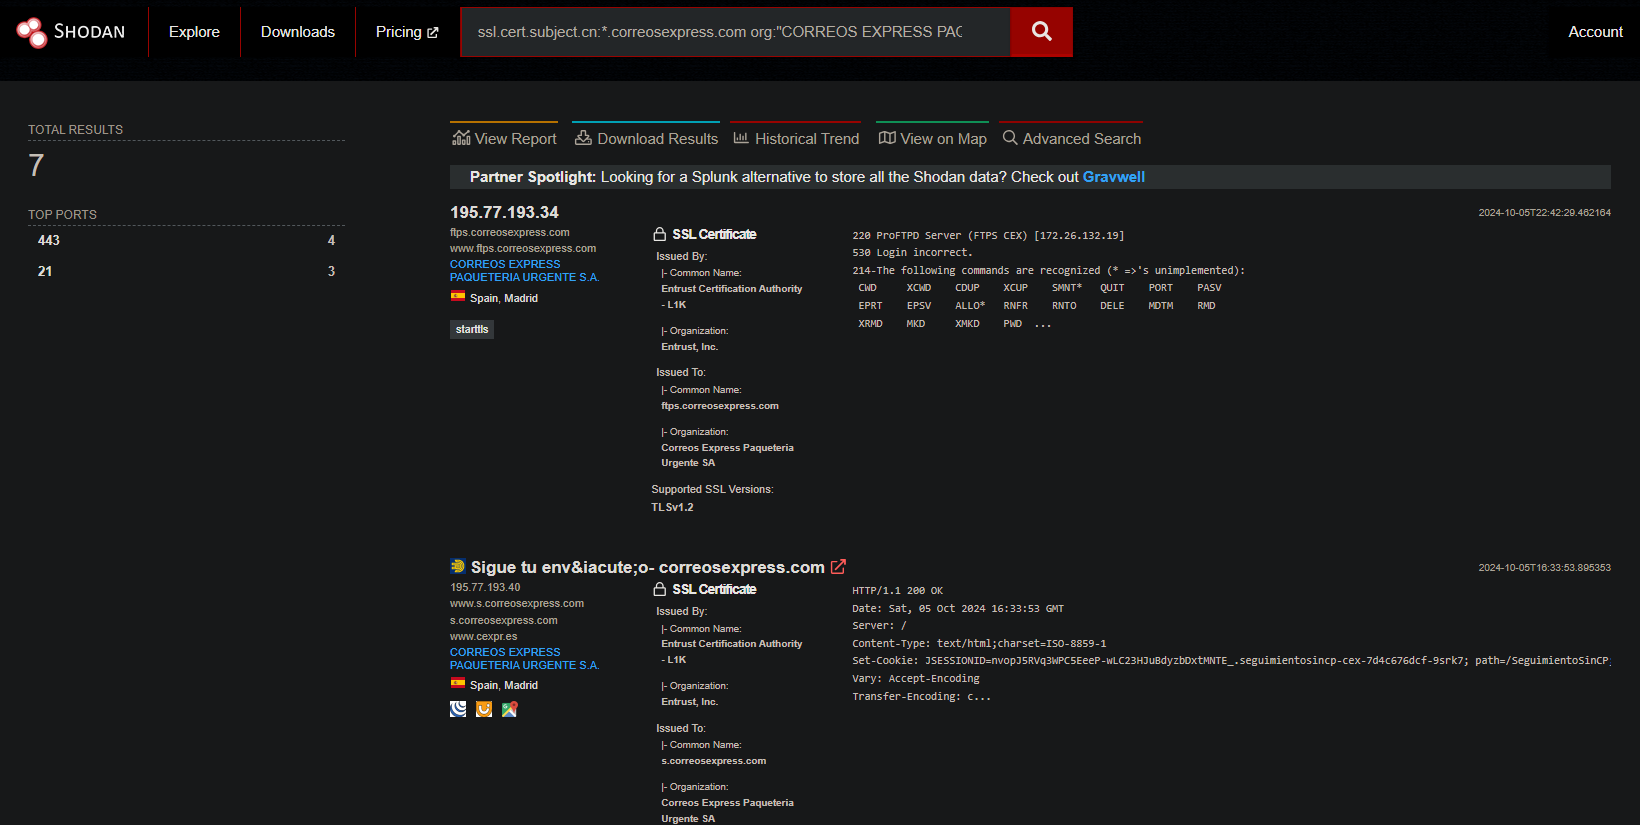Click lock icon of second SSL Certificate
The height and width of the screenshot is (825, 1640).
click(660, 589)
